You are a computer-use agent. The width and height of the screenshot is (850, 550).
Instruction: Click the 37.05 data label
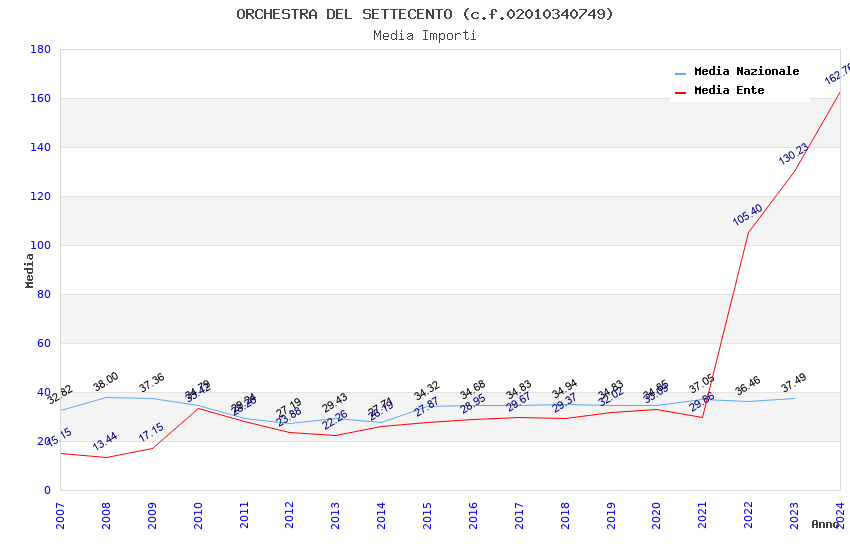pos(702,384)
